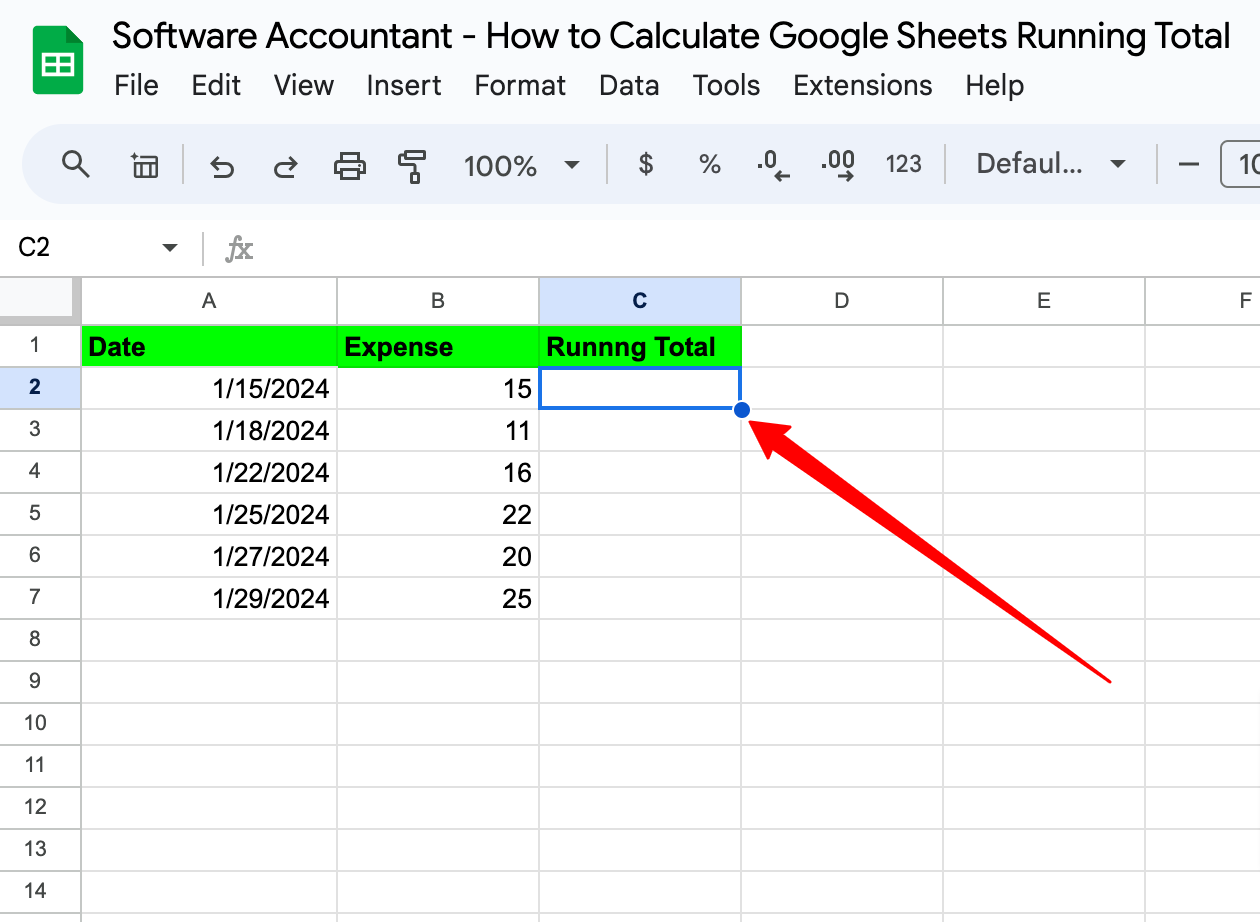Format as percent with % icon
Image resolution: width=1260 pixels, height=922 pixels.
710,164
